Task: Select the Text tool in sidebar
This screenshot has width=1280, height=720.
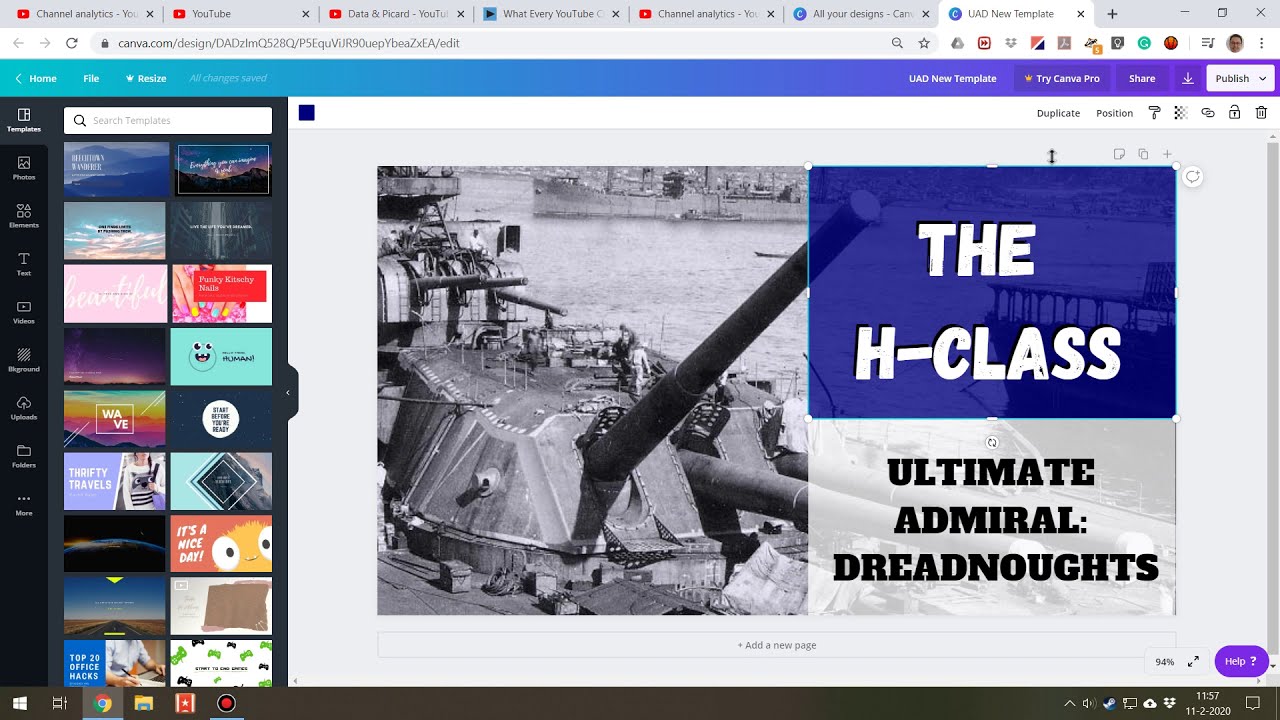Action: coord(24,264)
